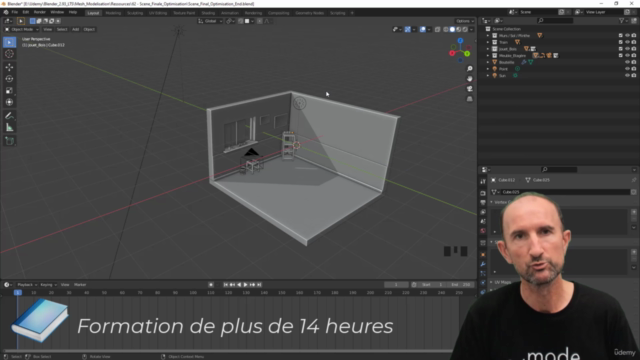Open the Edit menu
640x360 pixels.
[25, 12]
